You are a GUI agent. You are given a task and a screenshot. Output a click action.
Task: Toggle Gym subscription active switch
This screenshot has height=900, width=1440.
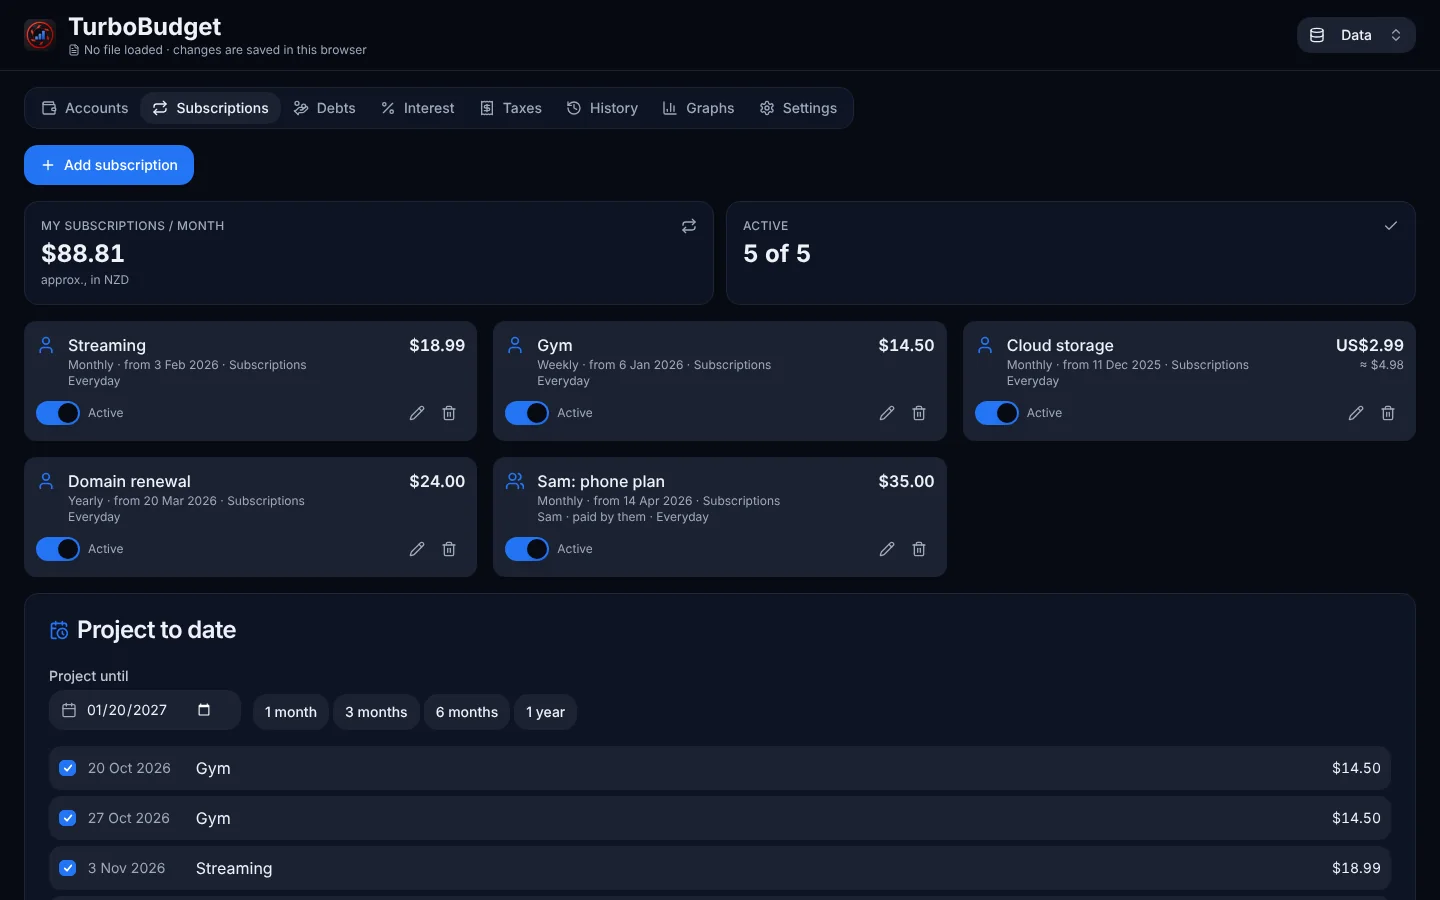[527, 413]
